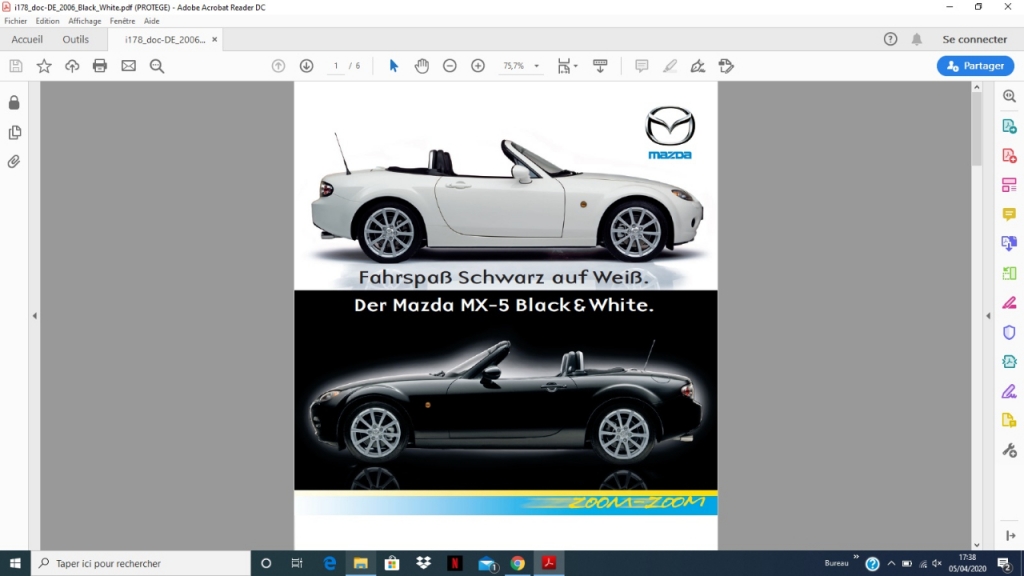This screenshot has width=1024, height=576.
Task: Open Netflix from the taskbar
Action: pos(455,563)
